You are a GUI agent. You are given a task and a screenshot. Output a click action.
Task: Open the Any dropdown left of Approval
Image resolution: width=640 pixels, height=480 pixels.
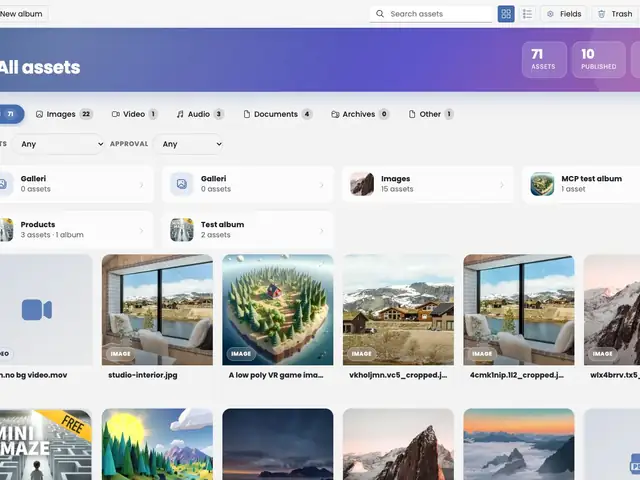58,144
